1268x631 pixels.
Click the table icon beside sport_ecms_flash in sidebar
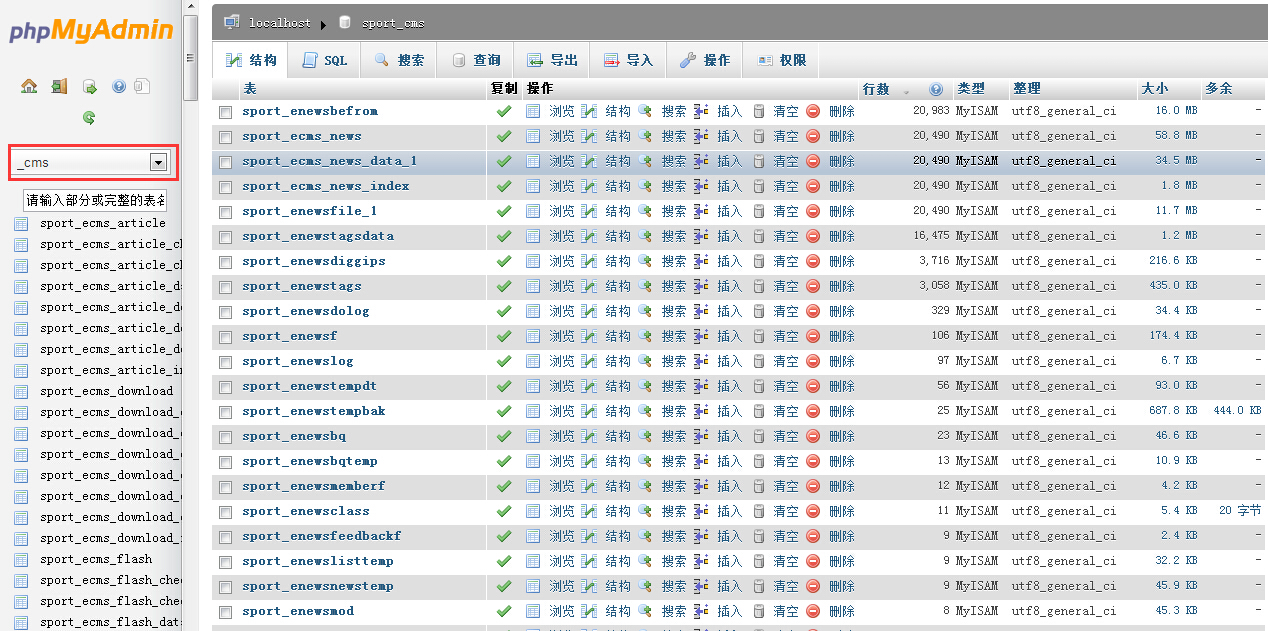(21, 560)
